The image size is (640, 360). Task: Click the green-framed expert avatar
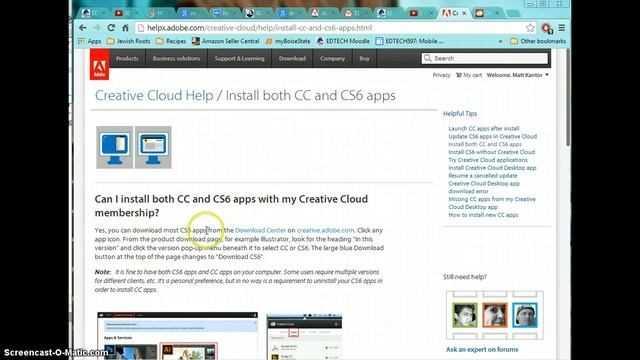(465, 315)
